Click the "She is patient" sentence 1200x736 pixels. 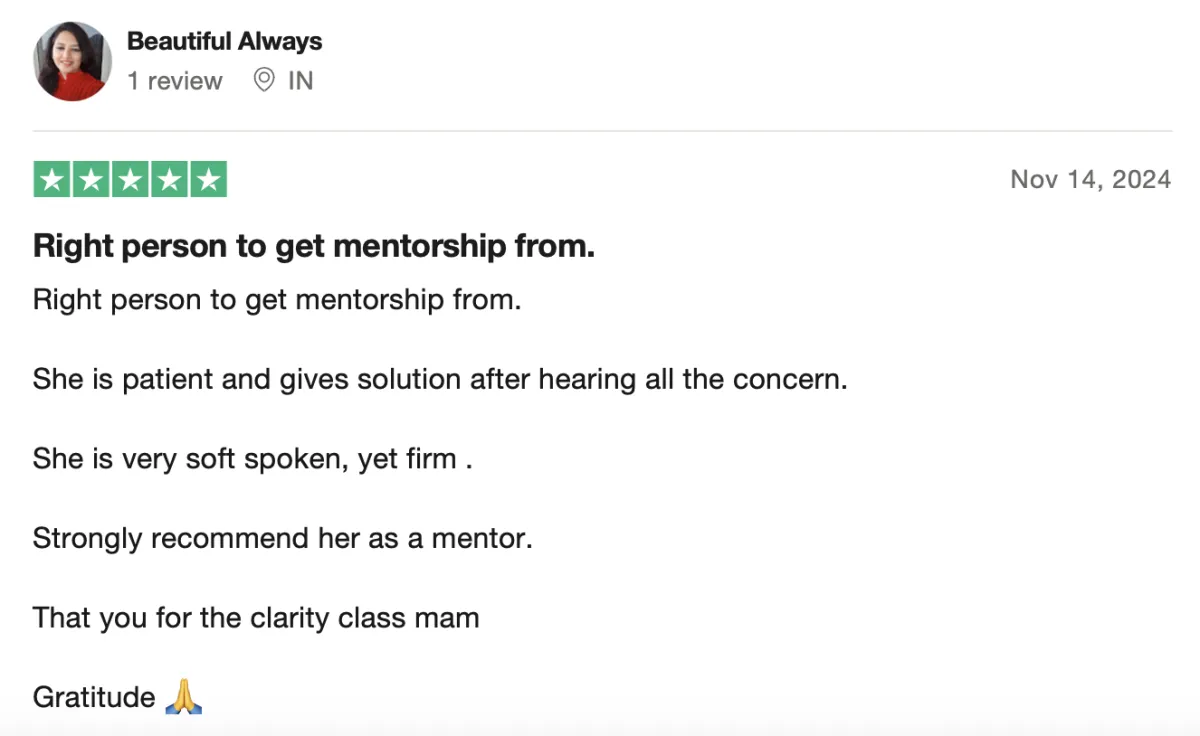pos(440,380)
